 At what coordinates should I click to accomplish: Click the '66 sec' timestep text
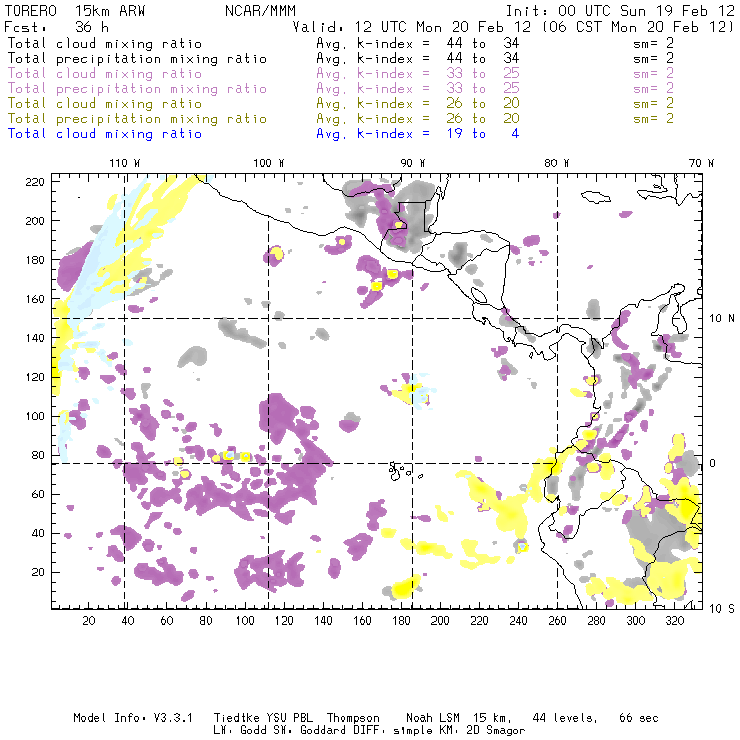pyautogui.click(x=639, y=718)
